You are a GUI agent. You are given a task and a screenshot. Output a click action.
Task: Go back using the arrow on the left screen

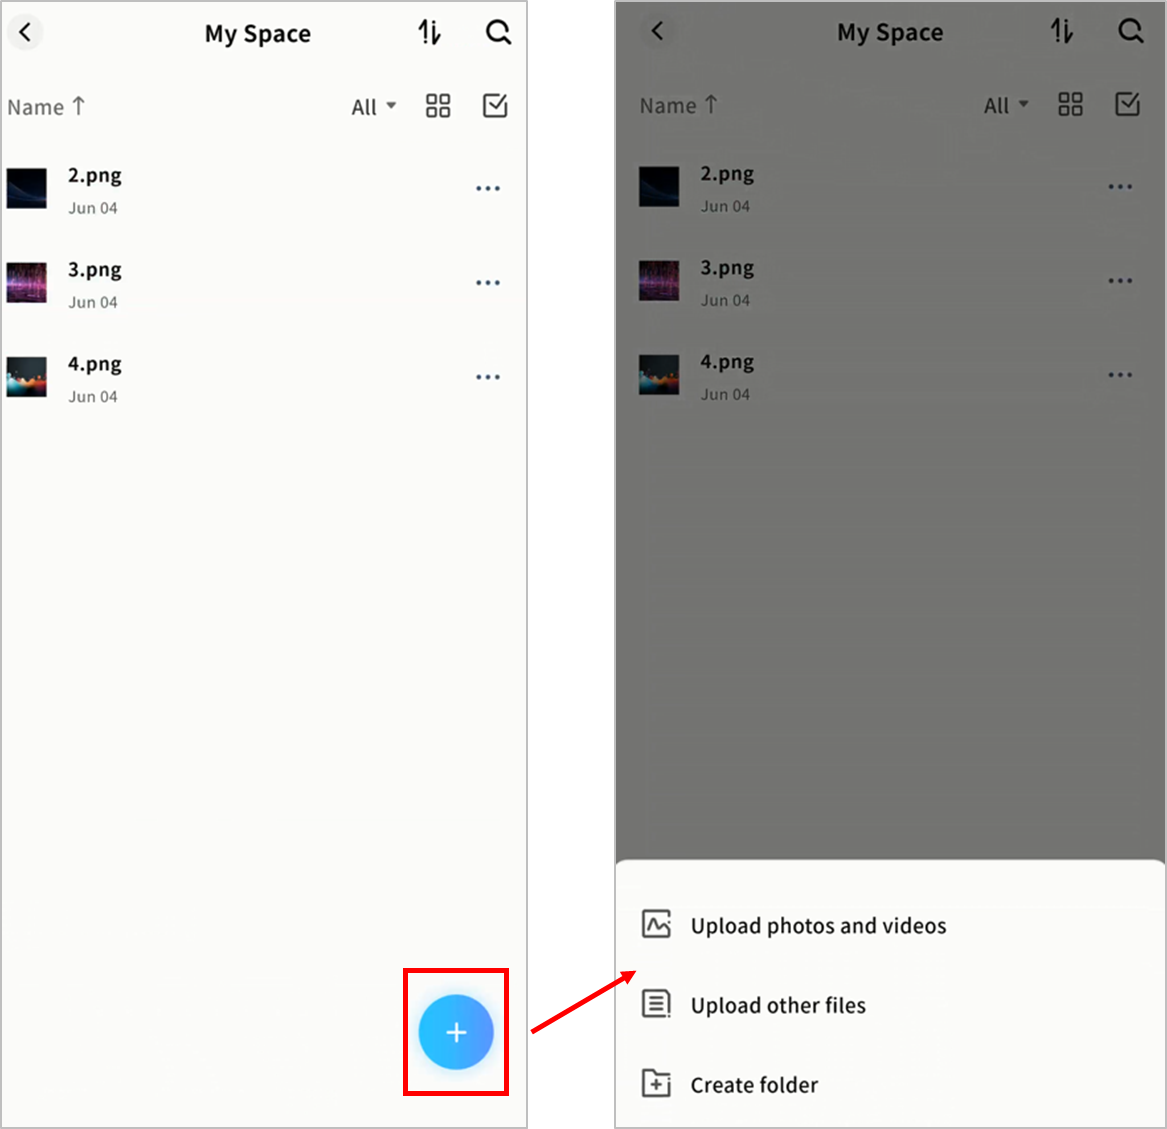[x=26, y=32]
